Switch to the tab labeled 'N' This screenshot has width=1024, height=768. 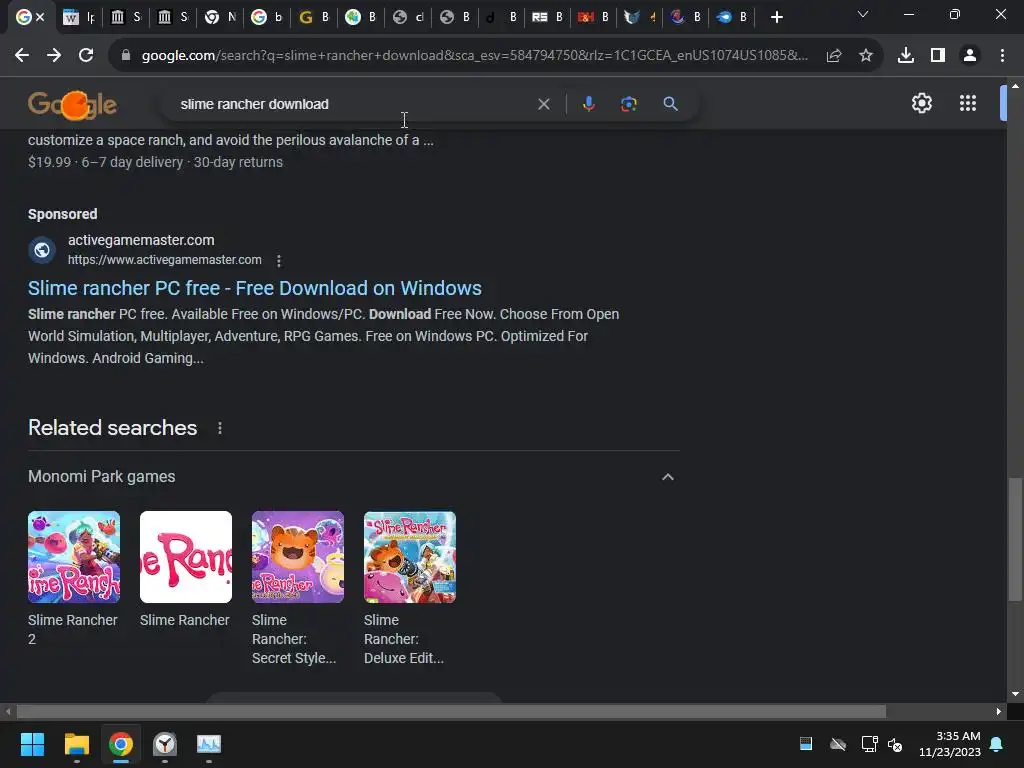(x=220, y=18)
